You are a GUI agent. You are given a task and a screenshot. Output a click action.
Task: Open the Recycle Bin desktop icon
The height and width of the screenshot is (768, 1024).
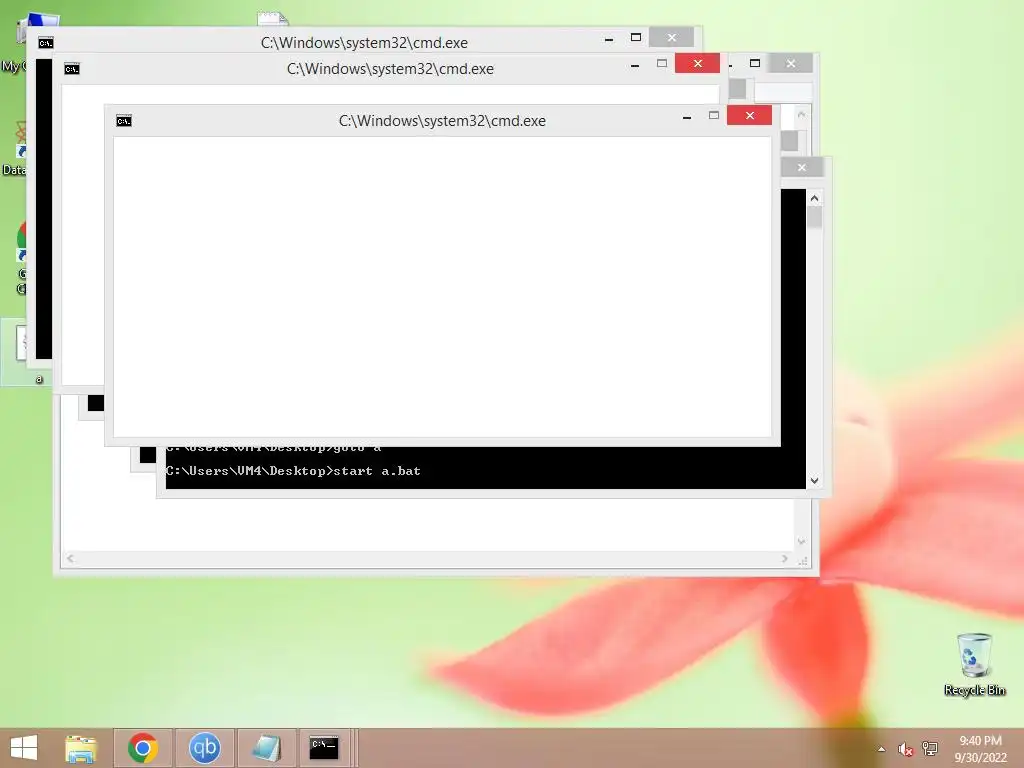point(974,664)
